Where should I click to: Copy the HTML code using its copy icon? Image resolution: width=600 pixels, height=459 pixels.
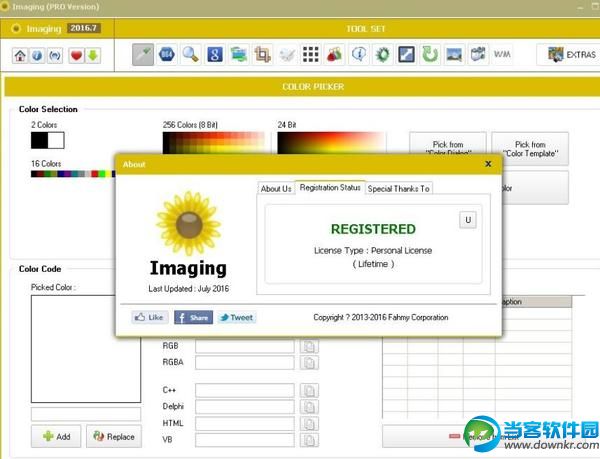309,423
